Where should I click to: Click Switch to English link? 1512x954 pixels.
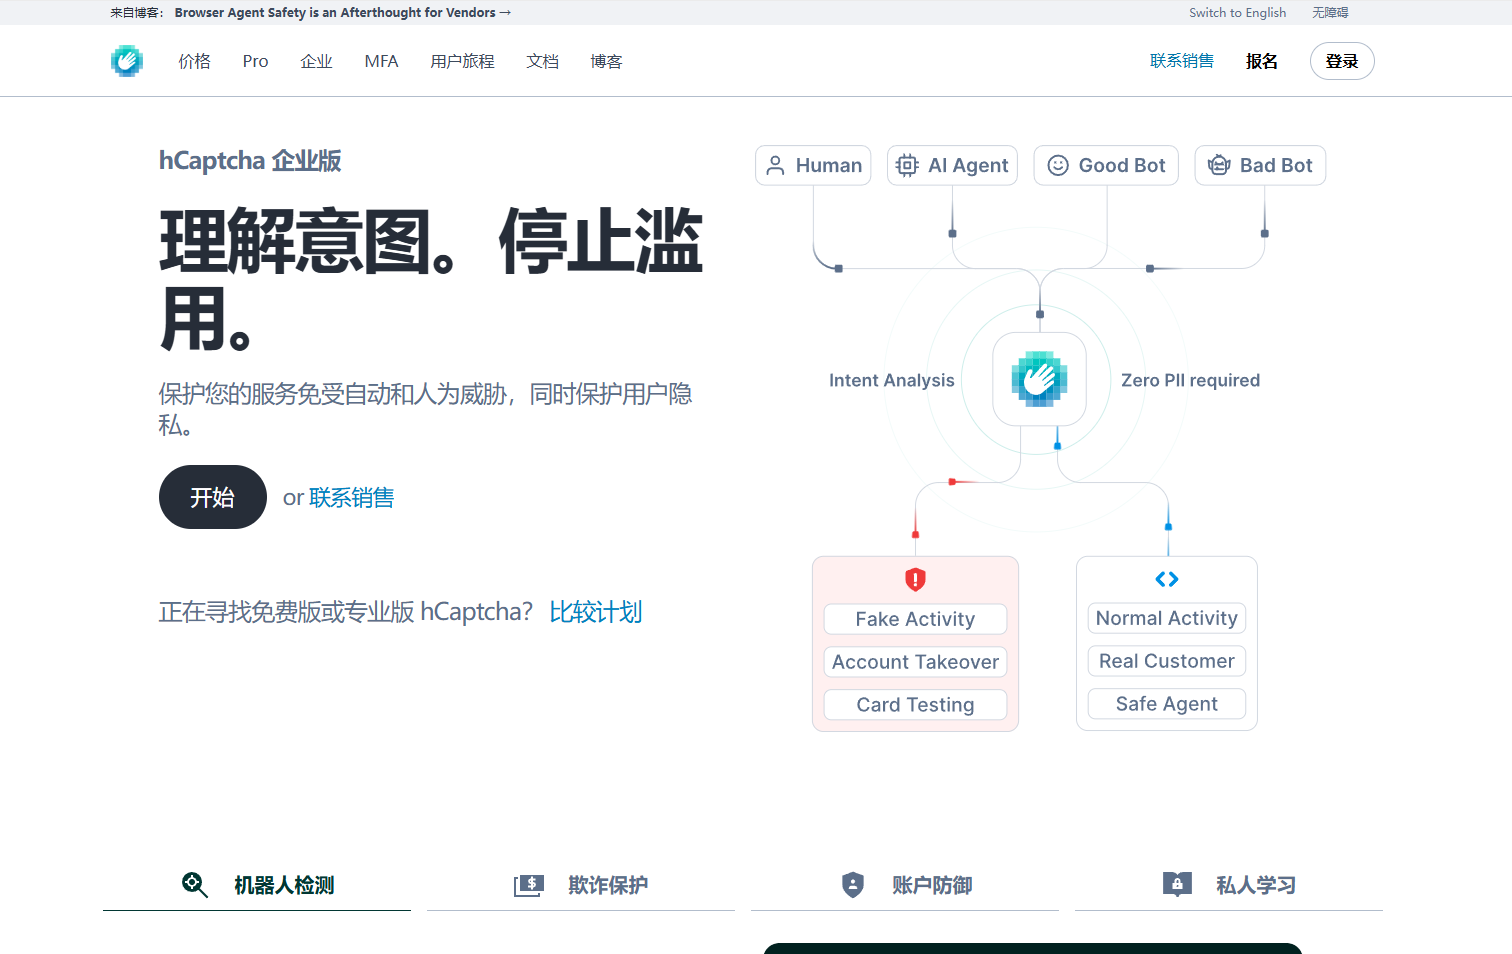(1237, 13)
